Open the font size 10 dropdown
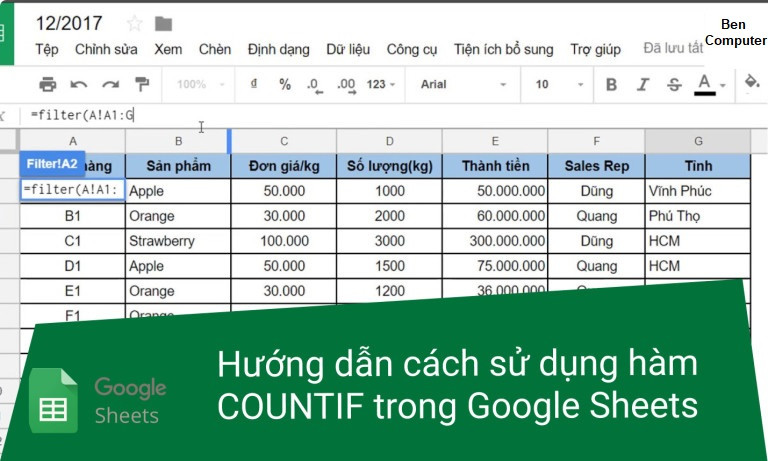The height and width of the screenshot is (461, 768). coord(559,84)
